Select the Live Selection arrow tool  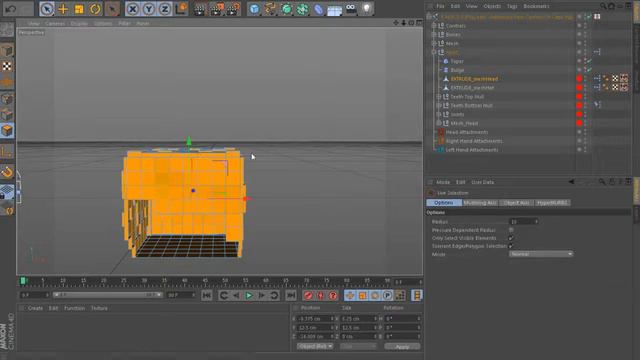tap(47, 9)
